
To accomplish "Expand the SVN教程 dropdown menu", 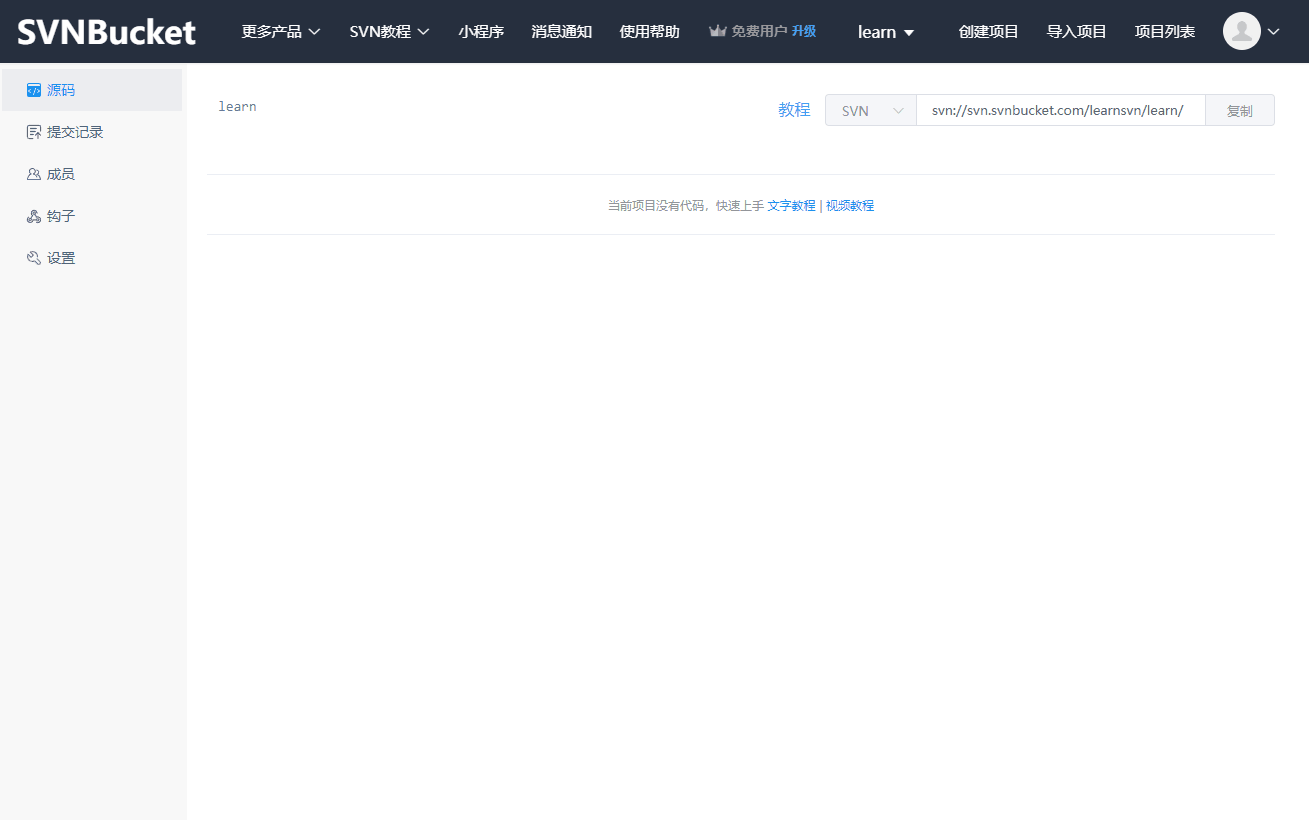I will pyautogui.click(x=389, y=31).
